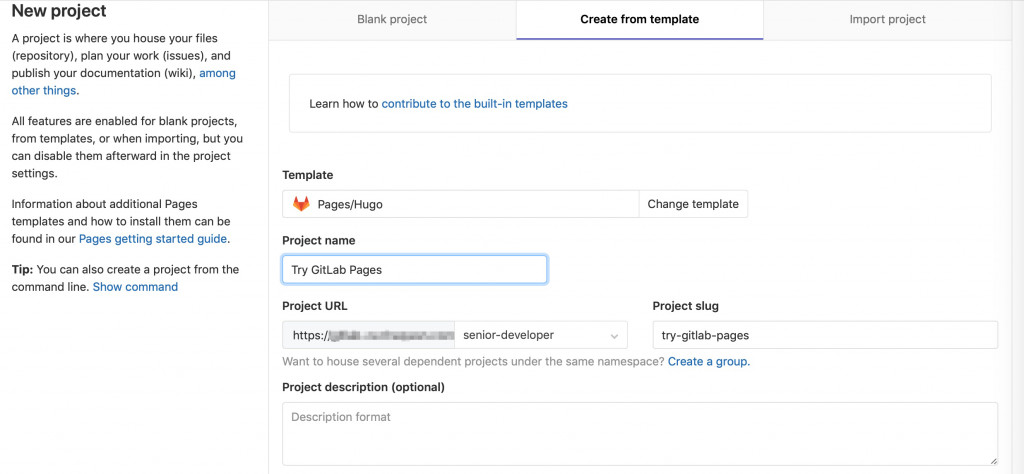Screen dimensions: 1024x474
Task: Click the namespace dropdown chevron arrow
Action: (x=613, y=335)
